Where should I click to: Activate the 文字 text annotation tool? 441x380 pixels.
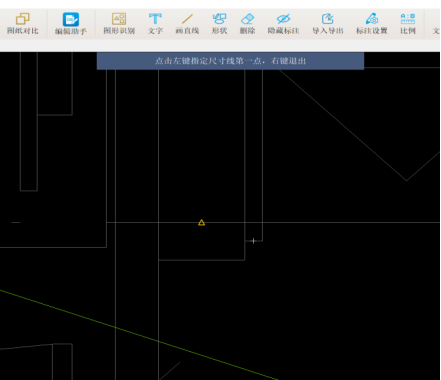[155, 24]
